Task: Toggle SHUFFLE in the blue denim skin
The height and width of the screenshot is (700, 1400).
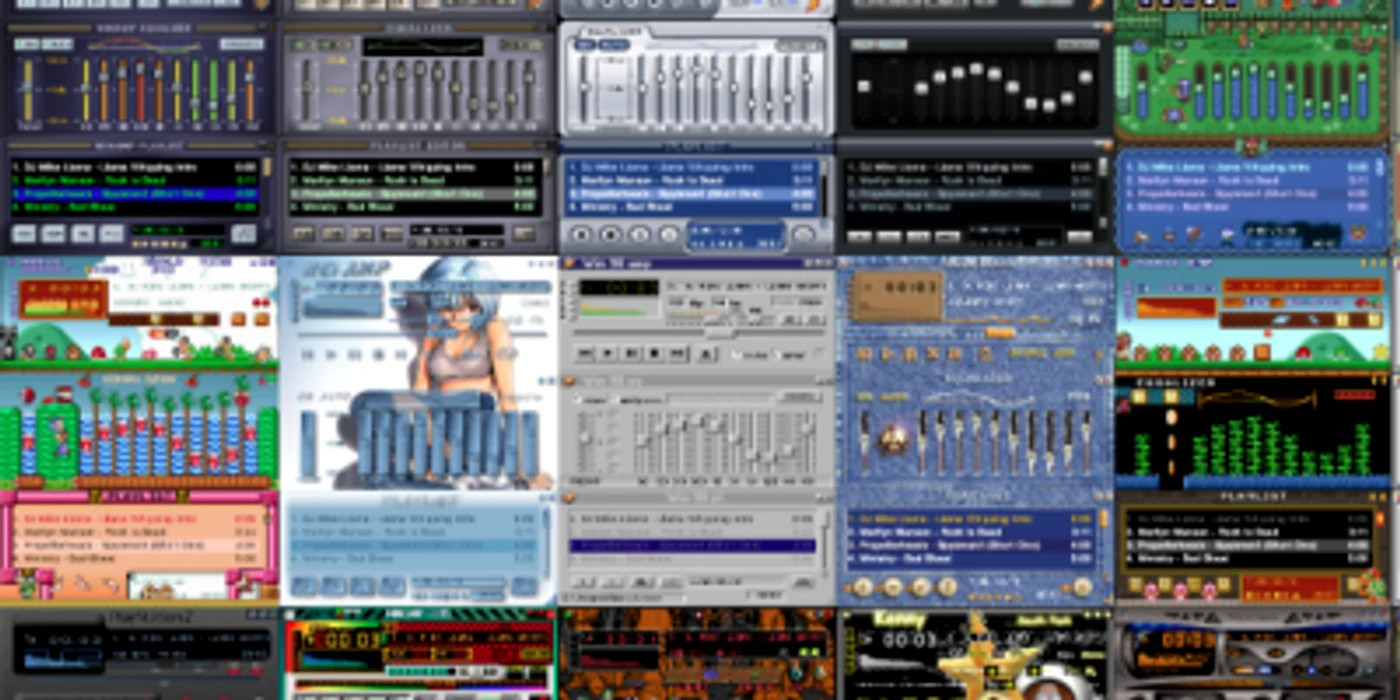Action: 1027,354
